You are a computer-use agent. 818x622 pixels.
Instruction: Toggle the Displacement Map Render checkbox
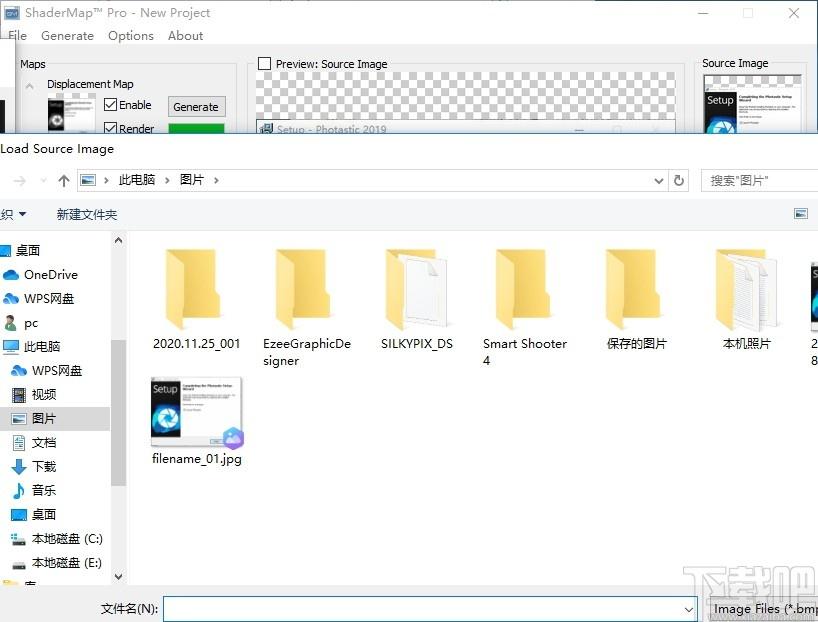110,128
